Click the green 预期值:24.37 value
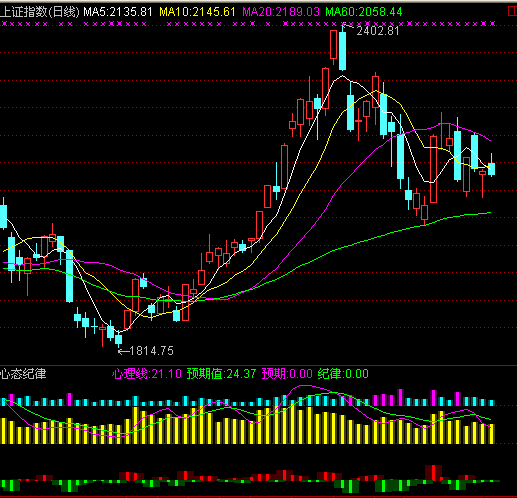The image size is (517, 498). tap(221, 374)
